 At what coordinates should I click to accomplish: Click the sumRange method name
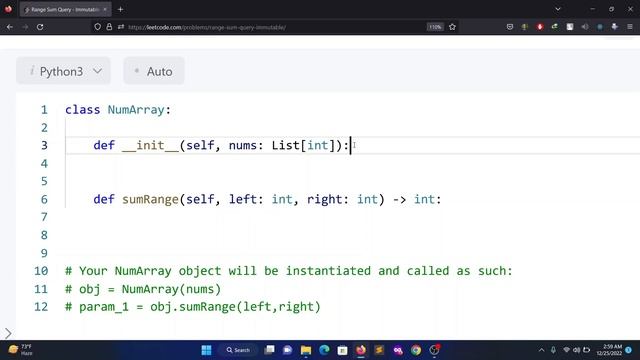point(150,199)
